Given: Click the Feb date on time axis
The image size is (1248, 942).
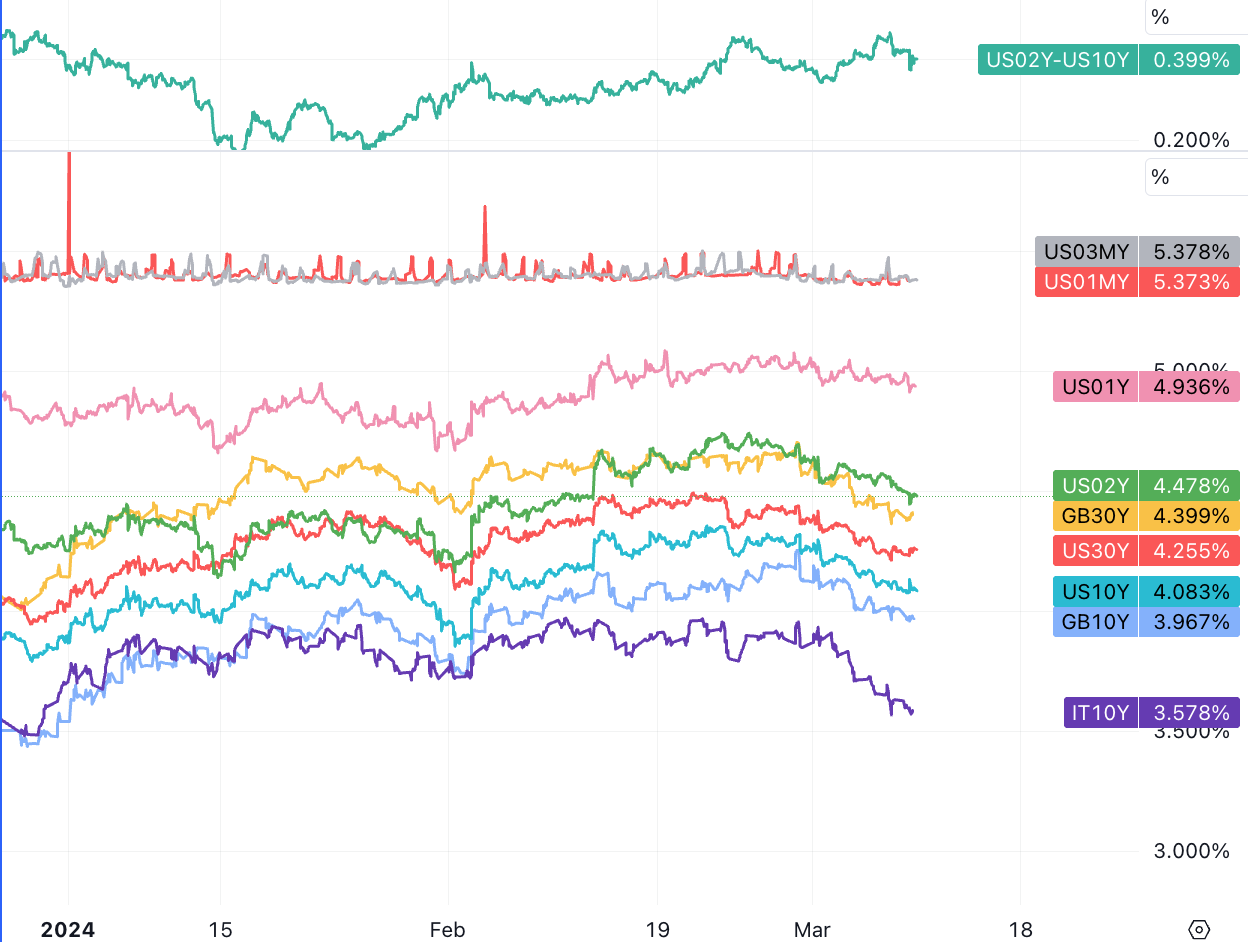Looking at the screenshot, I should (x=447, y=930).
